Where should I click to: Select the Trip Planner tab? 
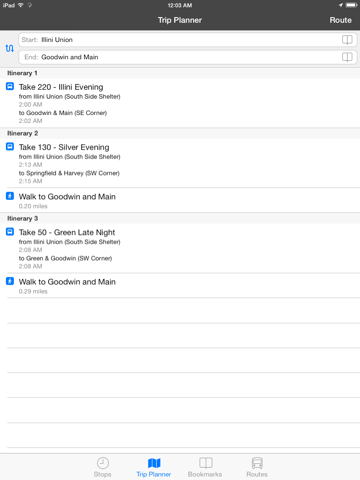tap(154, 467)
